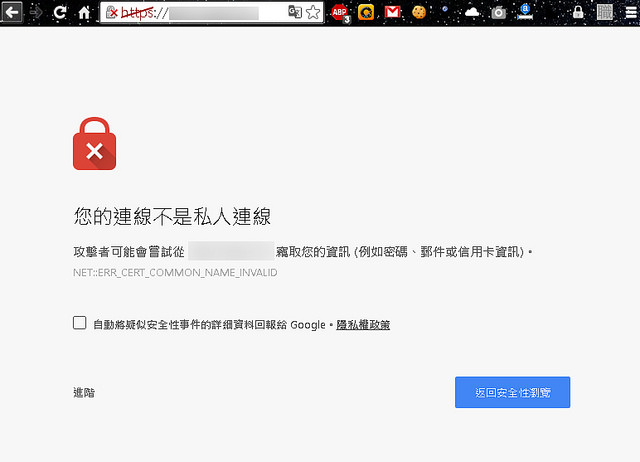640x462 pixels.
Task: Expand the 進階 advanced options
Action: point(84,393)
